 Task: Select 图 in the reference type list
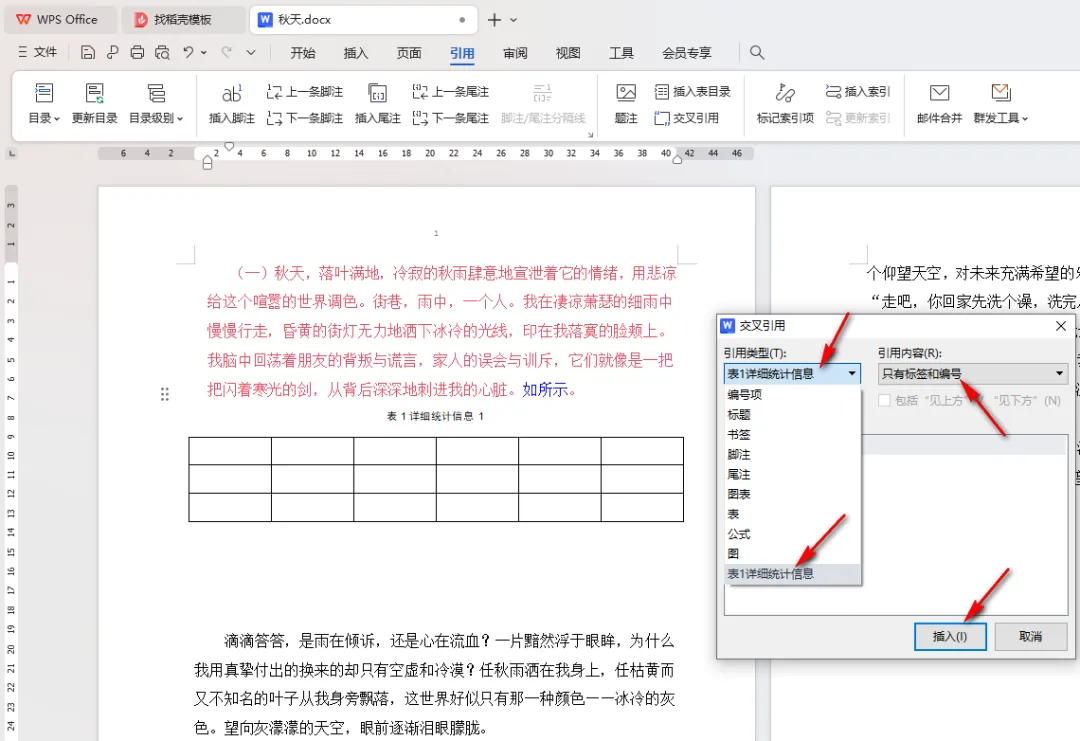pos(792,554)
